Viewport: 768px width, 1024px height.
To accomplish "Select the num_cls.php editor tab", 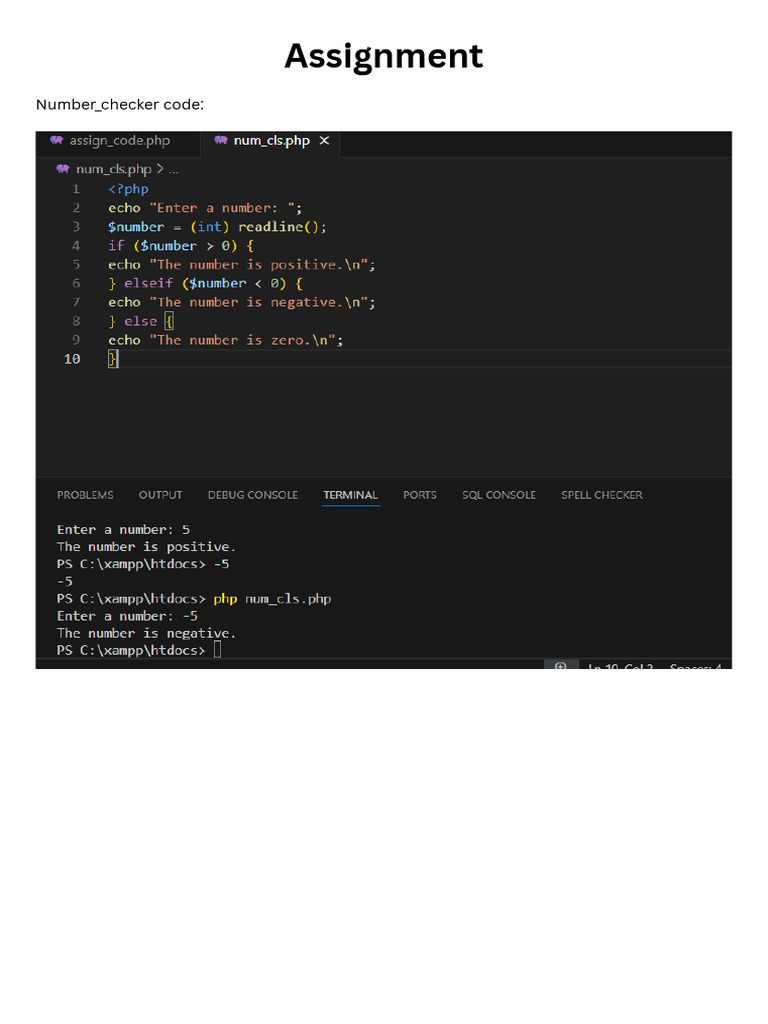I will click(271, 140).
